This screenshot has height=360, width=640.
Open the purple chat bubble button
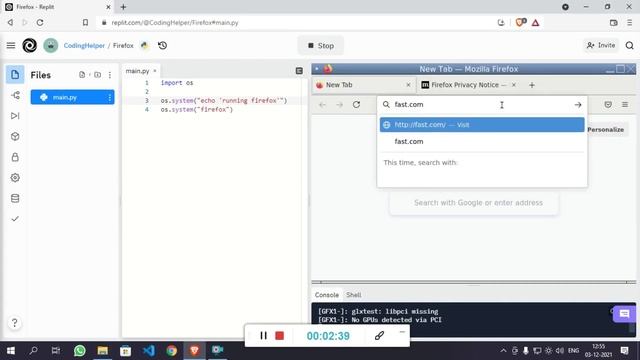624,313
